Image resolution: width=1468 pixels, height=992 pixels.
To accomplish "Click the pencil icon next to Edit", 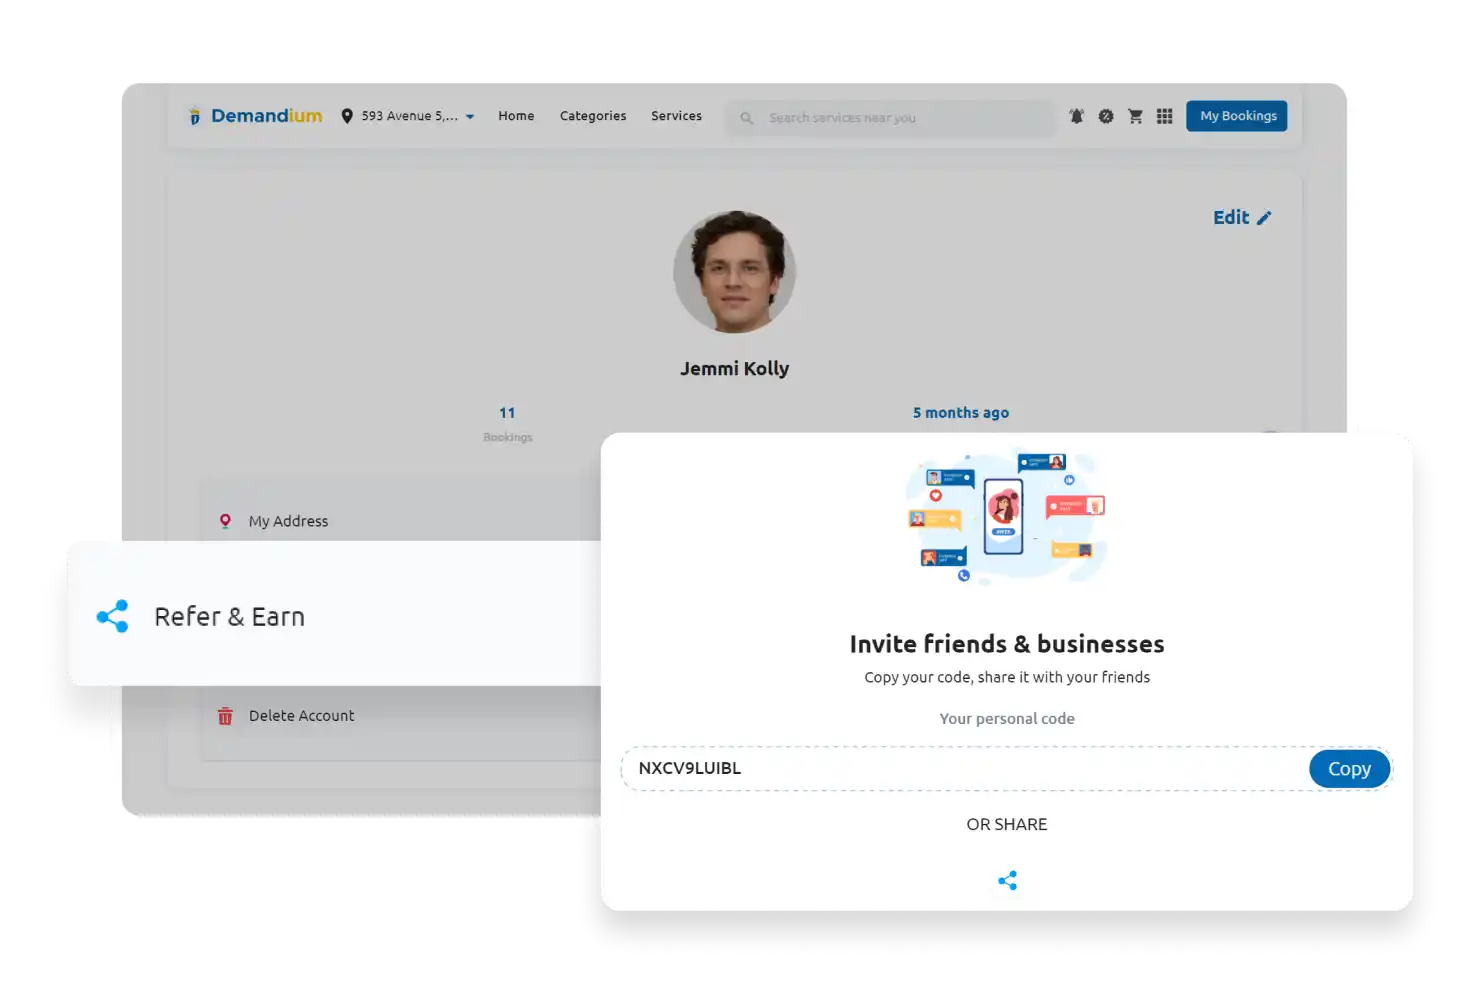I will click(x=1264, y=218).
